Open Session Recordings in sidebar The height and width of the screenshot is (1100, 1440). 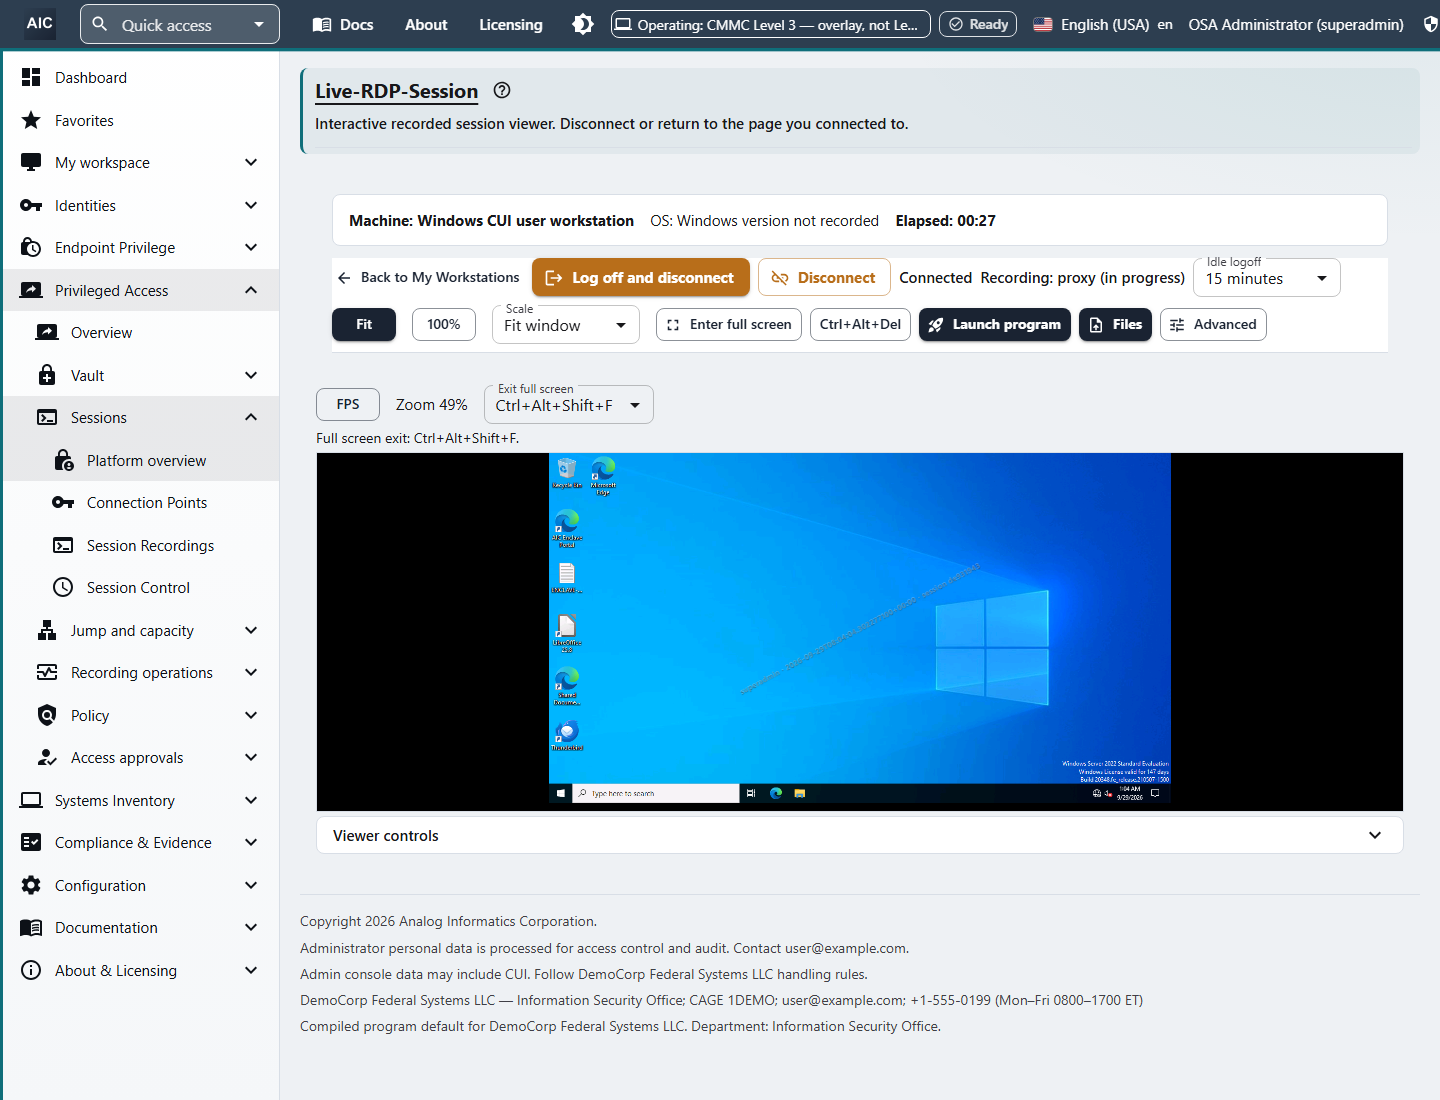click(141, 545)
